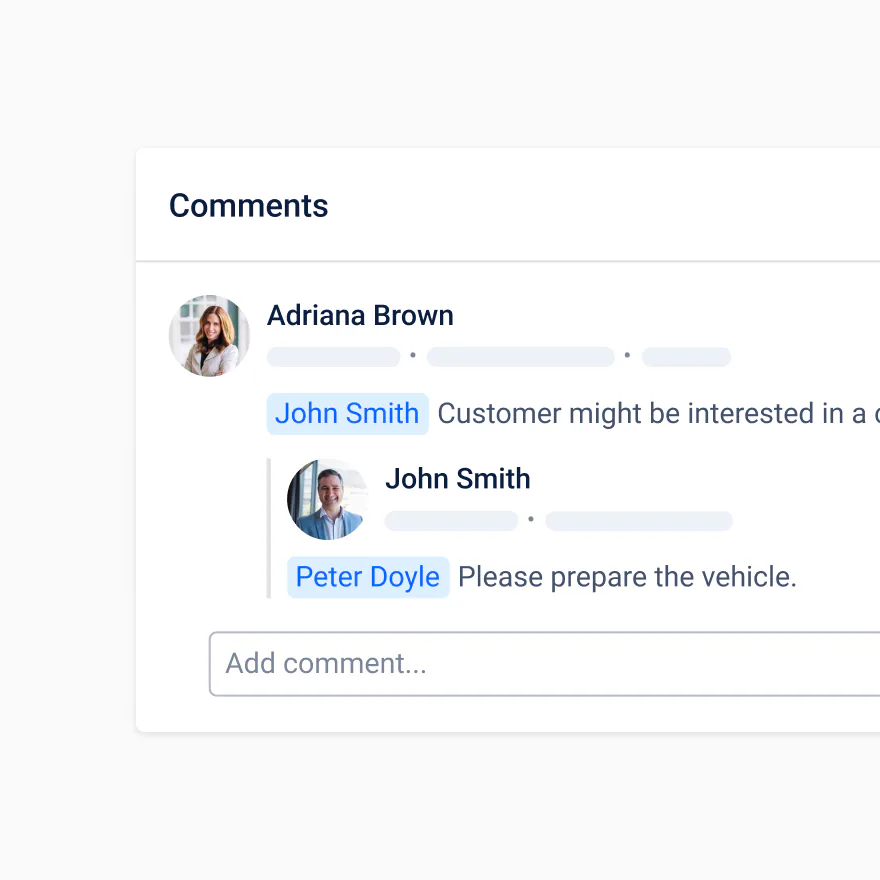Click in the Add comment field

[544, 664]
